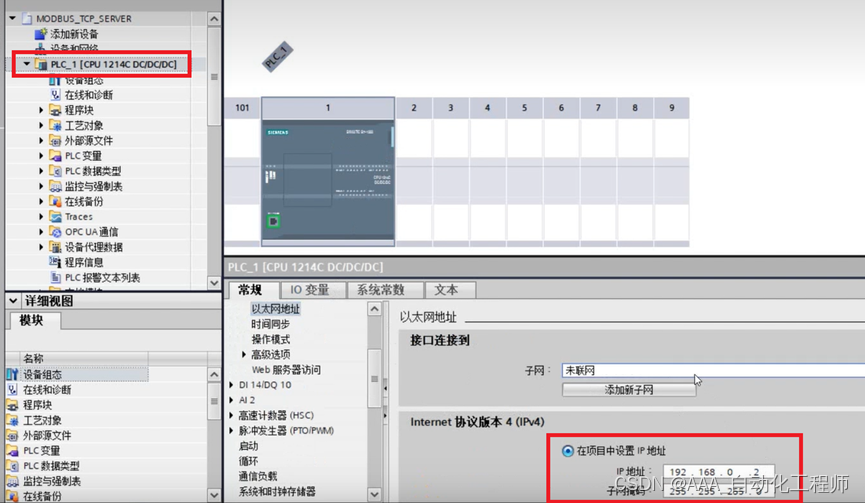Click the project tree scroll up arrow
The height and width of the screenshot is (503, 865).
click(214, 19)
